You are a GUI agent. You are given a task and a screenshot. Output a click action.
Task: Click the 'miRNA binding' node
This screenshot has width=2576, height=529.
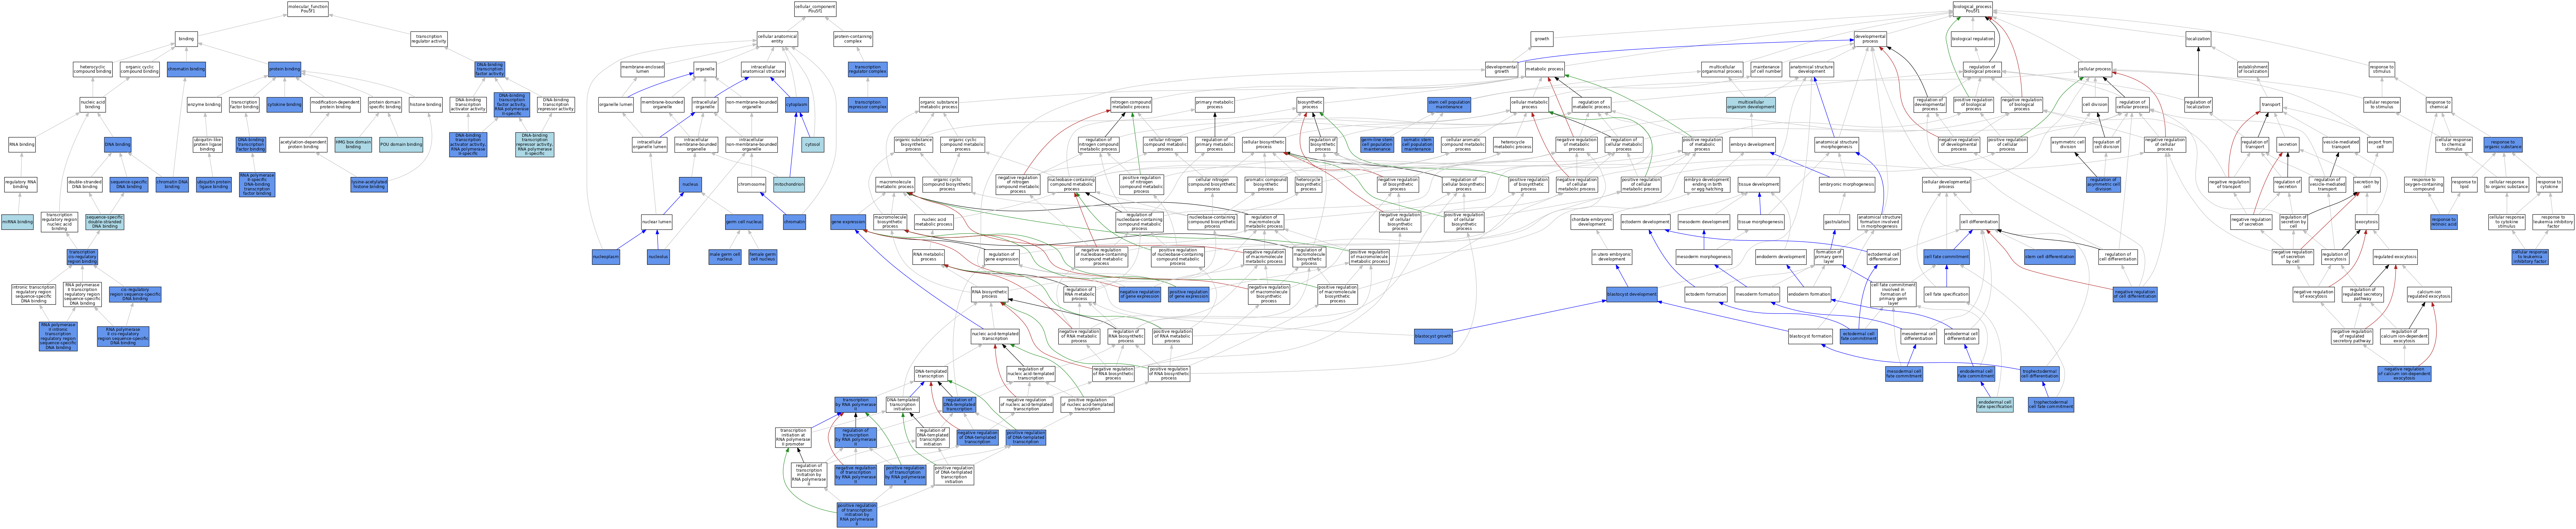[17, 222]
